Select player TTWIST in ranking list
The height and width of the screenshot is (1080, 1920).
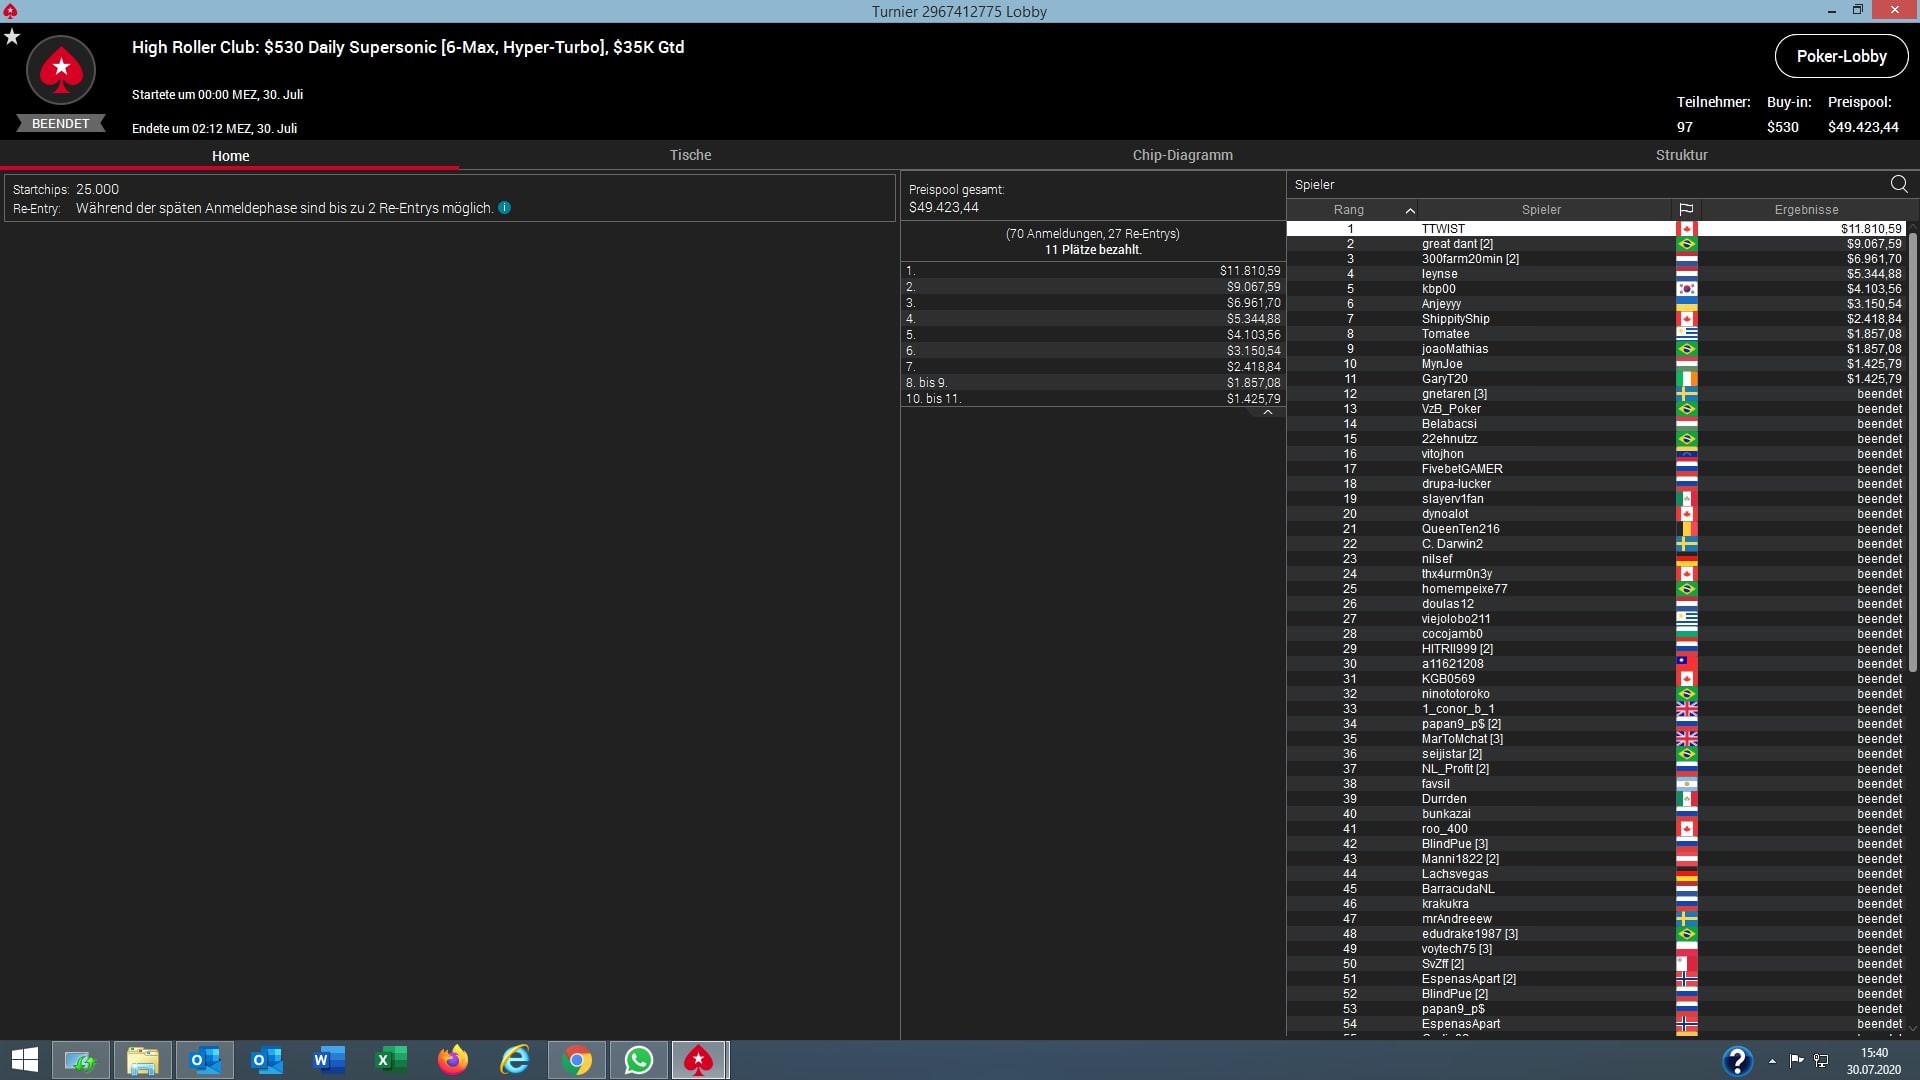(x=1443, y=229)
